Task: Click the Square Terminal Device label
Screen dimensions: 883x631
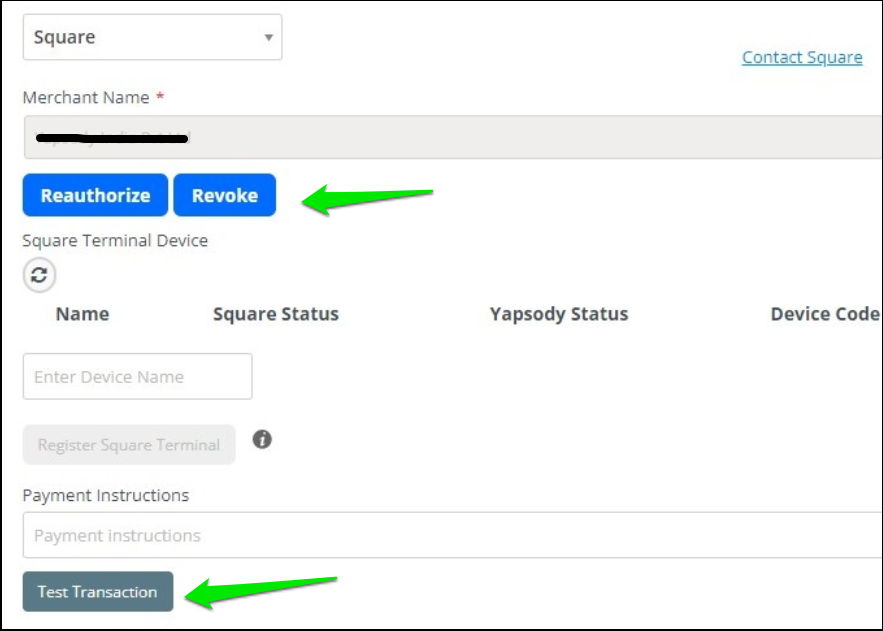Action: tap(115, 241)
